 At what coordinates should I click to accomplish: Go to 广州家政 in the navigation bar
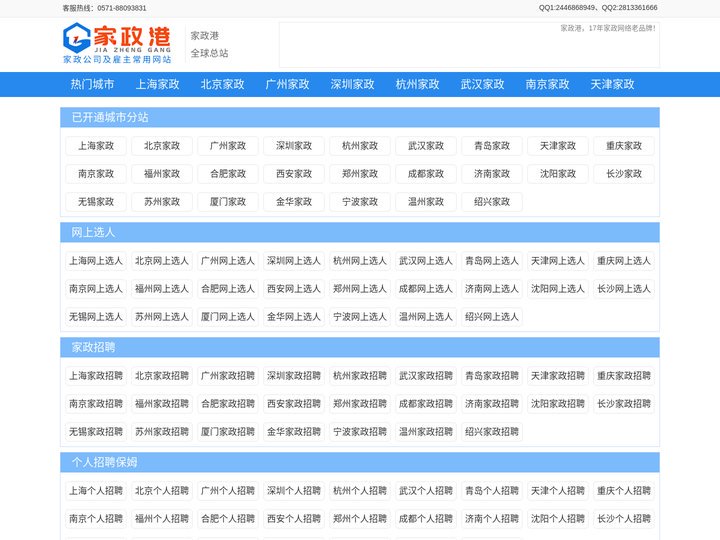(287, 84)
